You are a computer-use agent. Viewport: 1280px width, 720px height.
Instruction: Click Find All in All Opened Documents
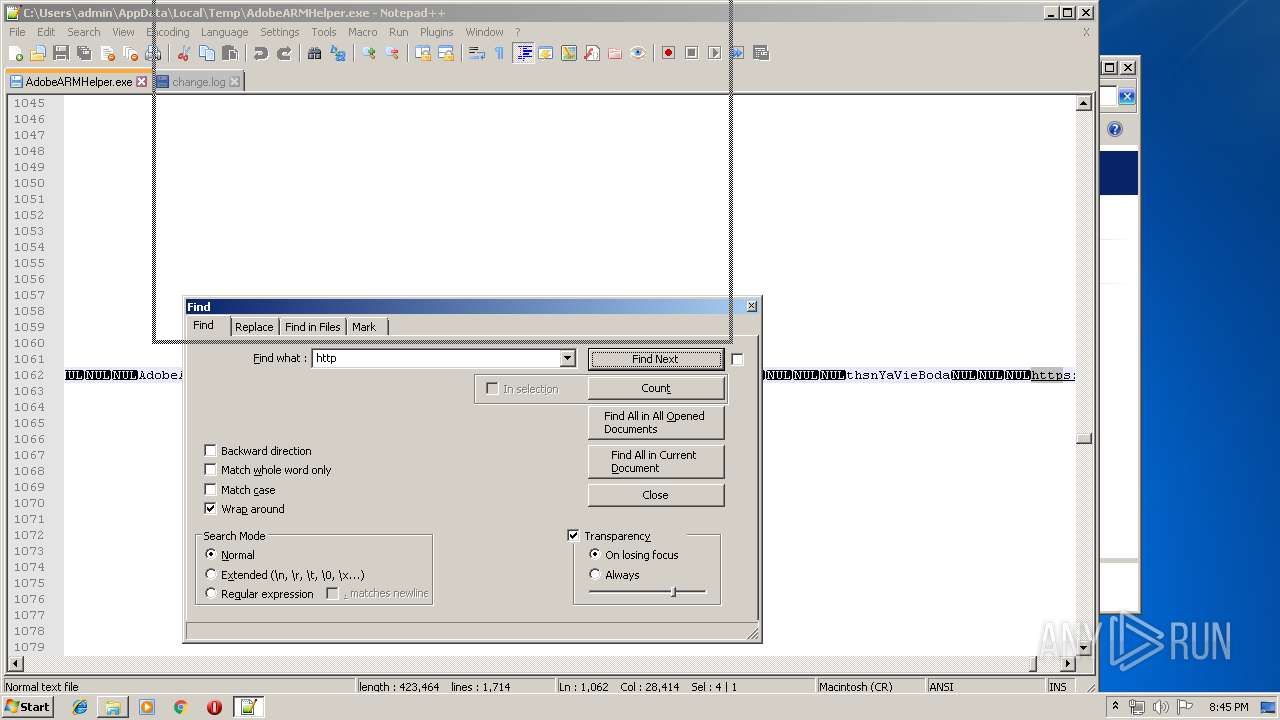(x=656, y=423)
